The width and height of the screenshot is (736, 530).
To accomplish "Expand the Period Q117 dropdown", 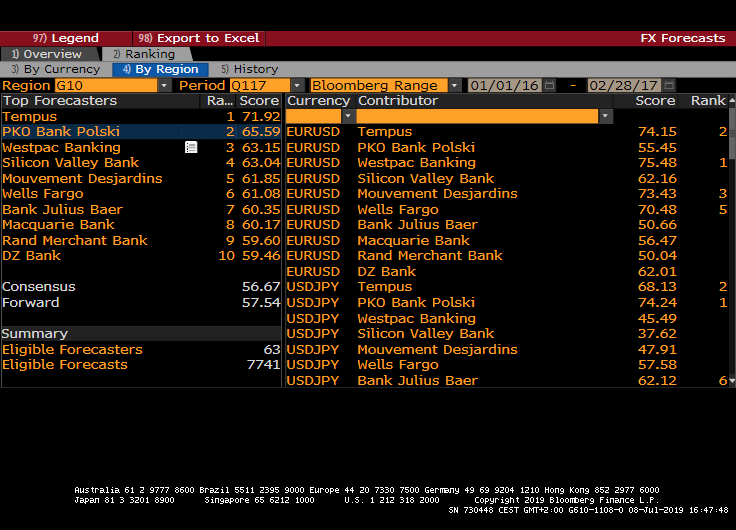I will click(x=297, y=86).
